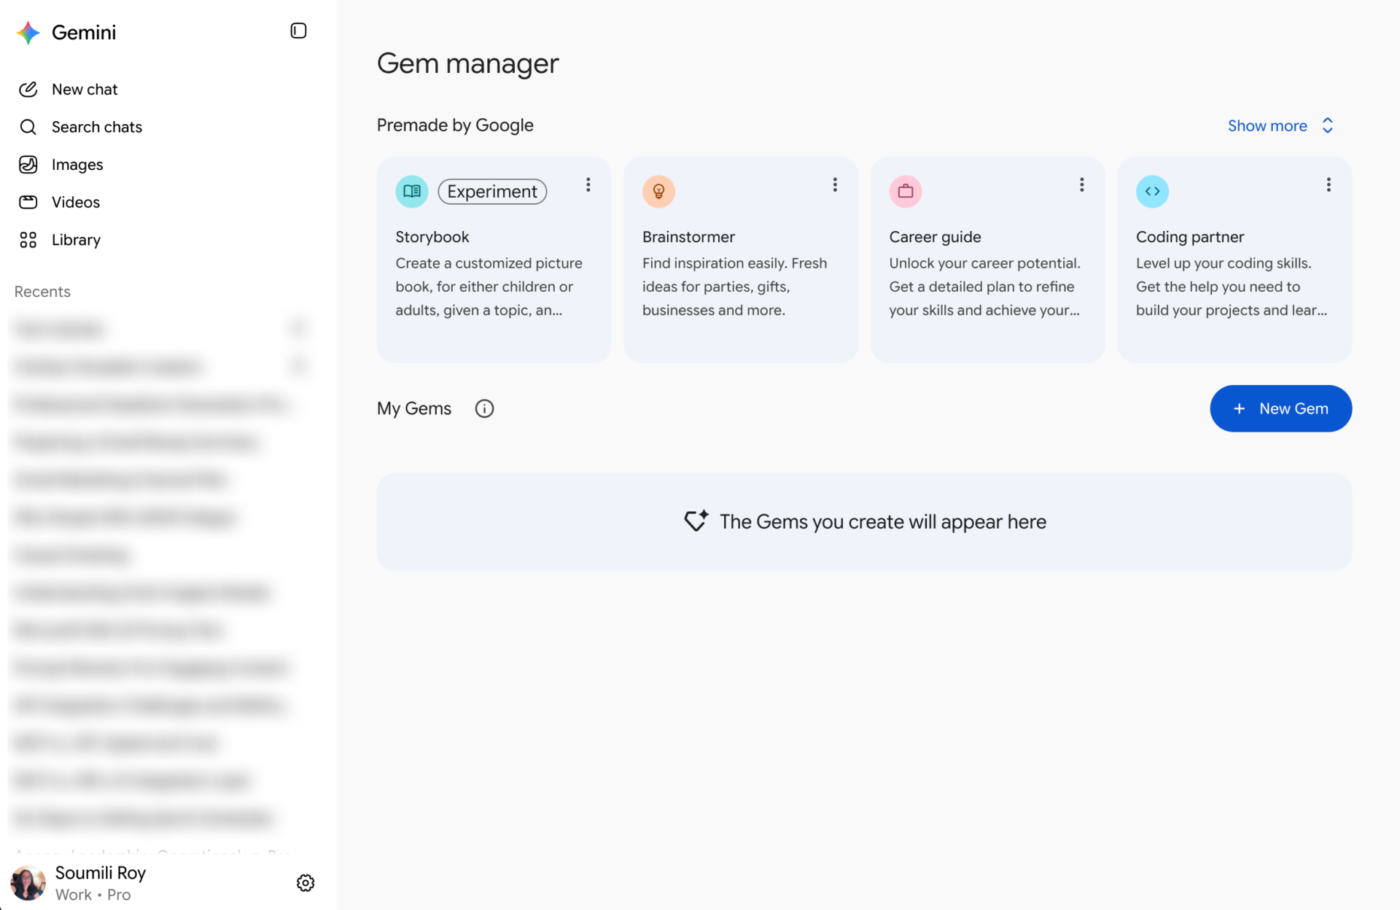The height and width of the screenshot is (910, 1400).
Task: Click the Coding partner code icon
Action: coord(1152,191)
